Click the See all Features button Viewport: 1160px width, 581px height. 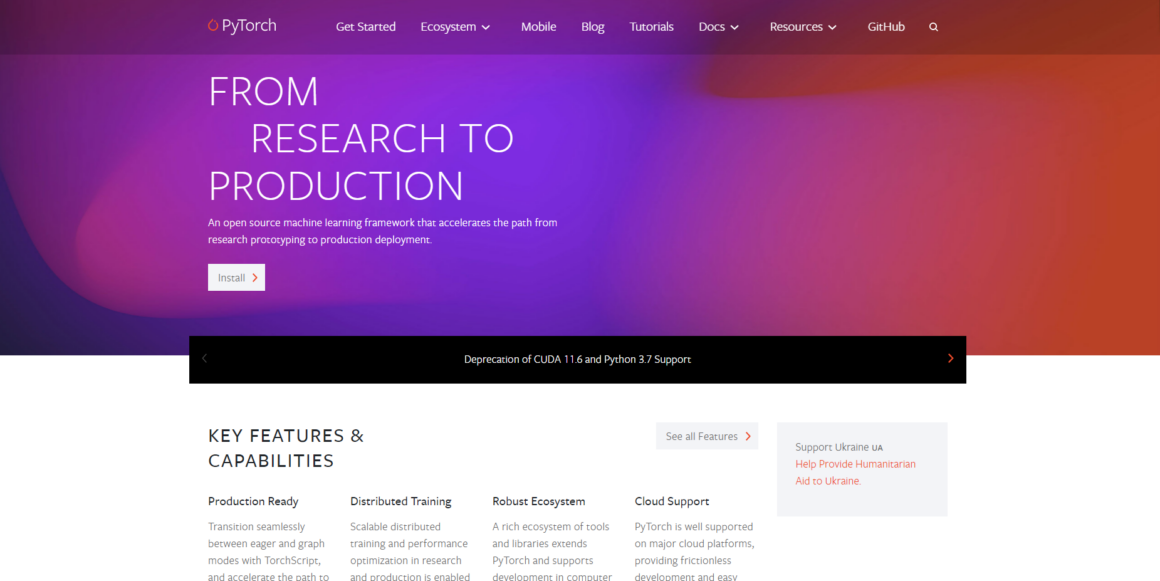pyautogui.click(x=707, y=436)
